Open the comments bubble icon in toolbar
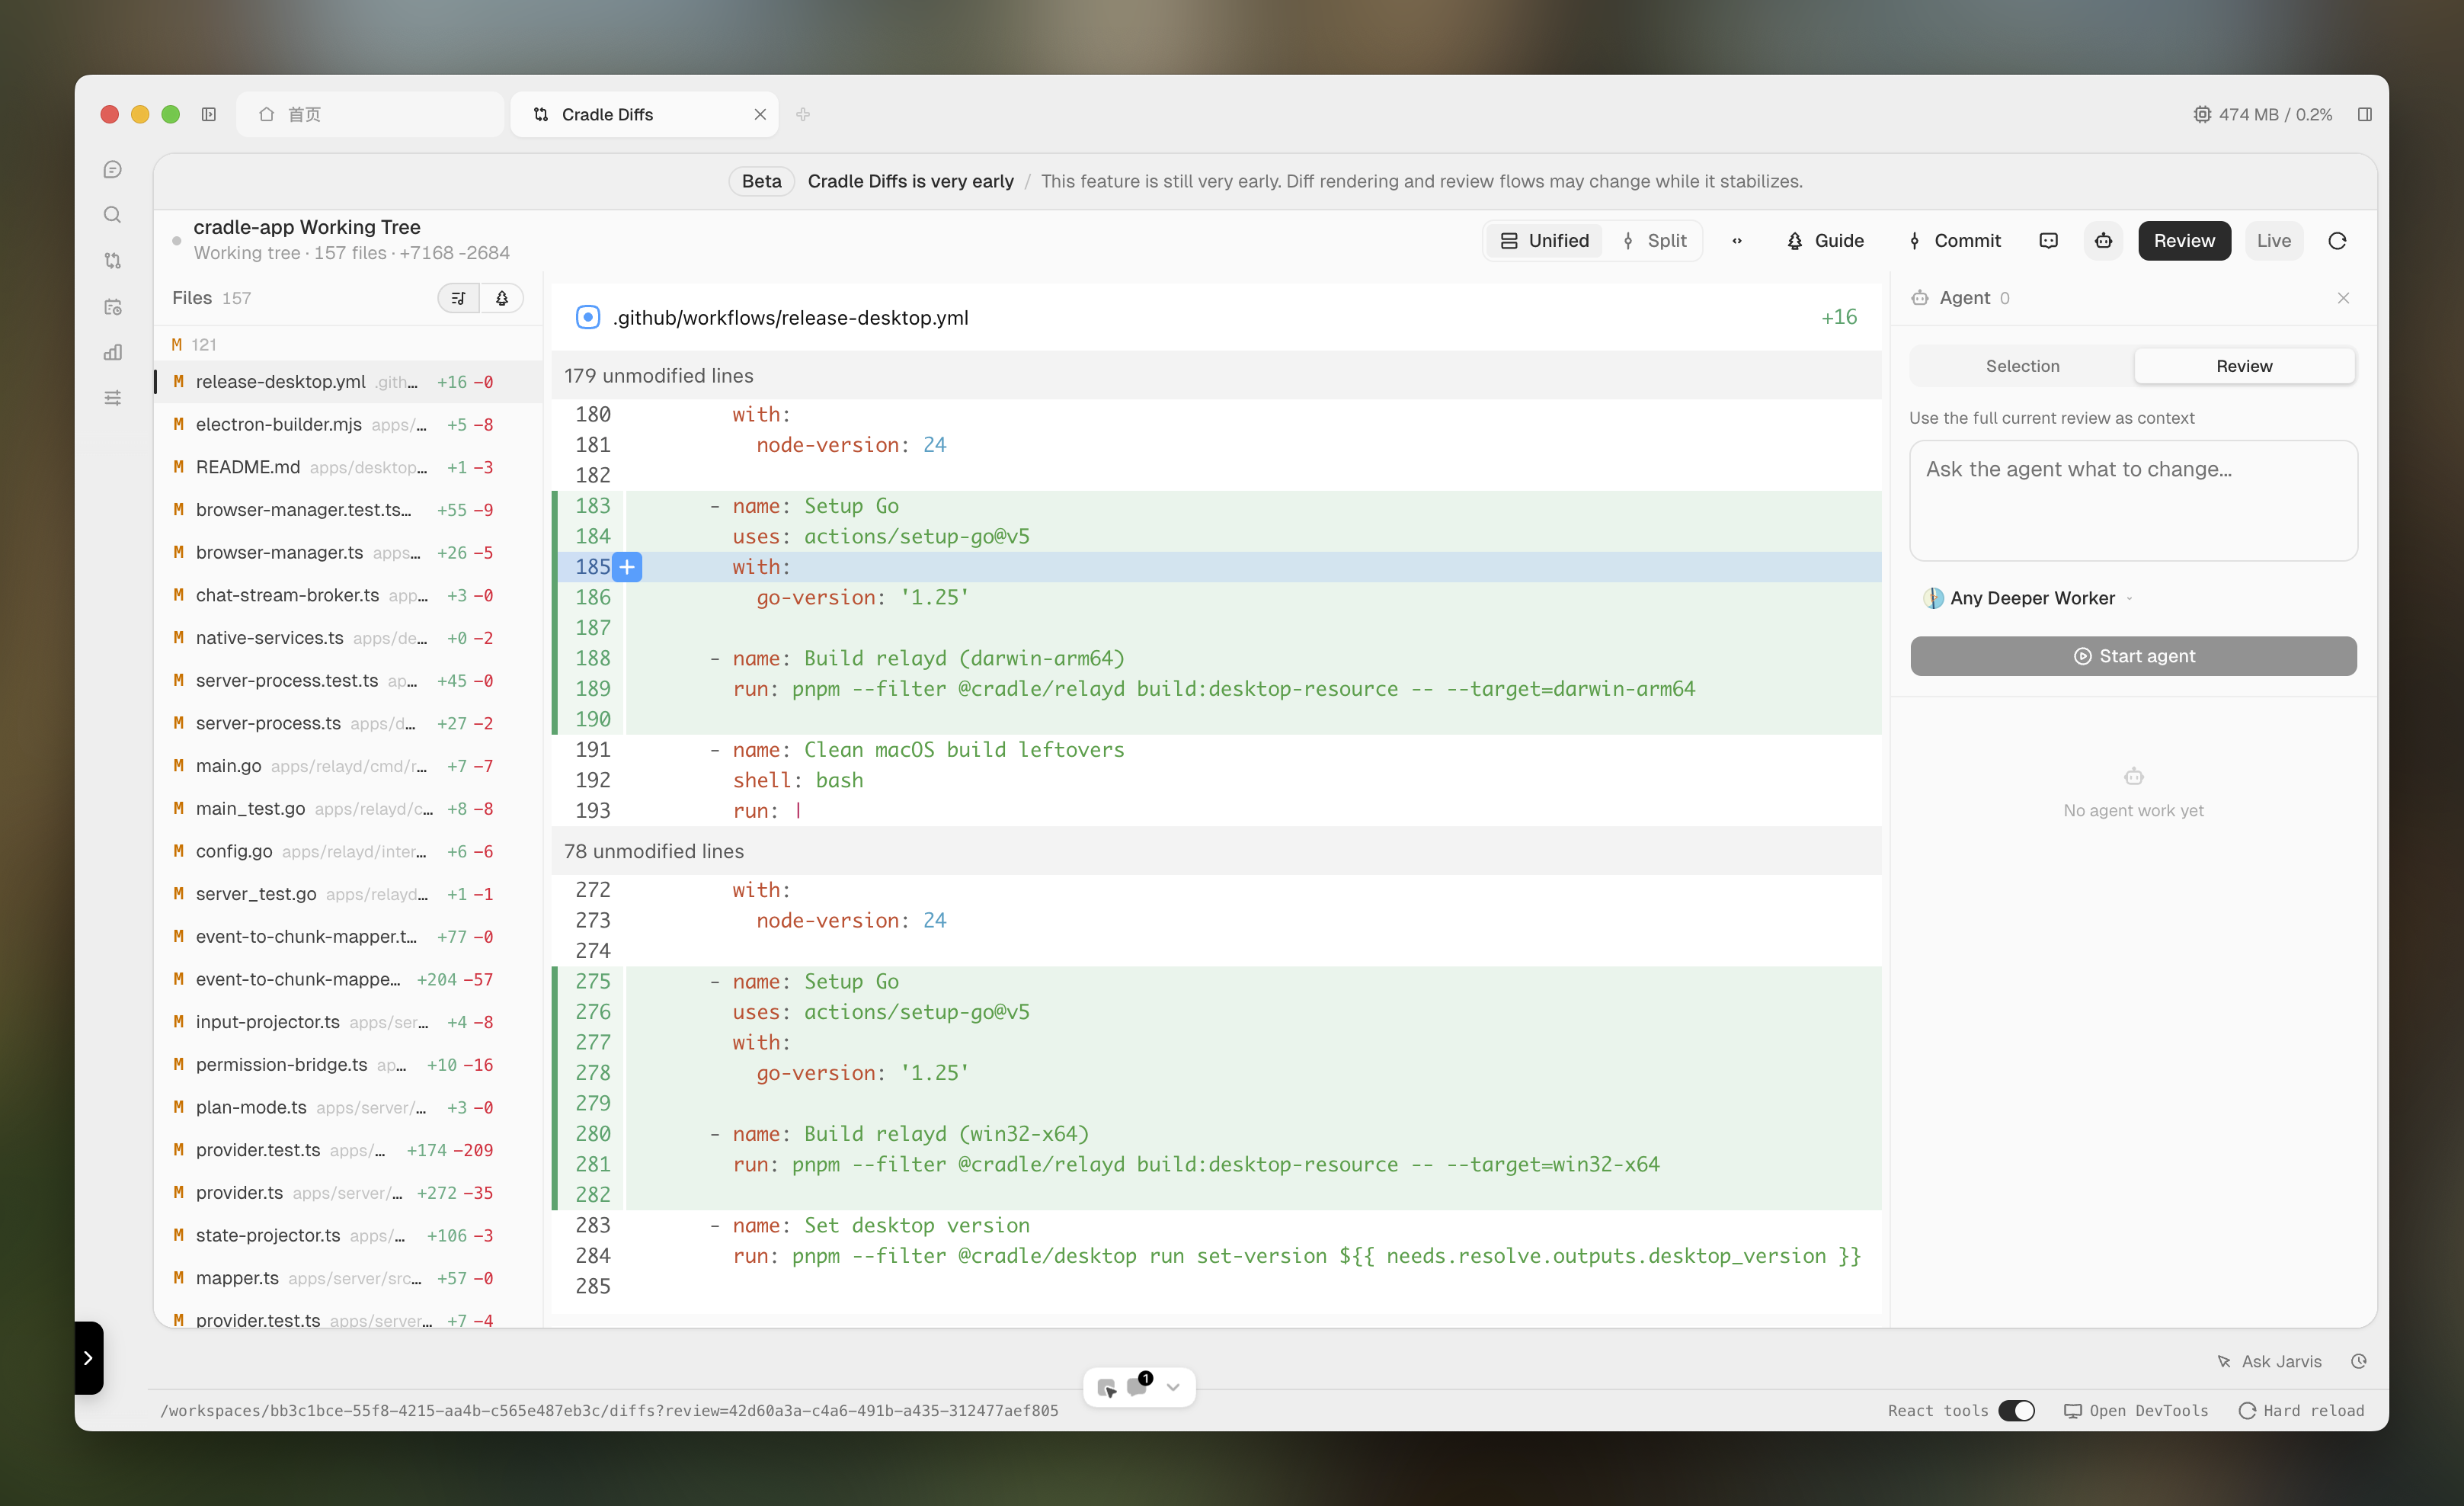2464x1506 pixels. pos(2049,241)
